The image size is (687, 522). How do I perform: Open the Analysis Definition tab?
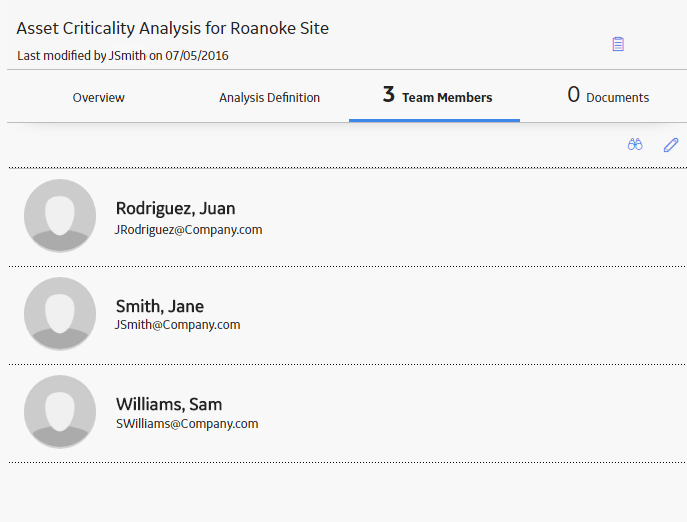269,97
